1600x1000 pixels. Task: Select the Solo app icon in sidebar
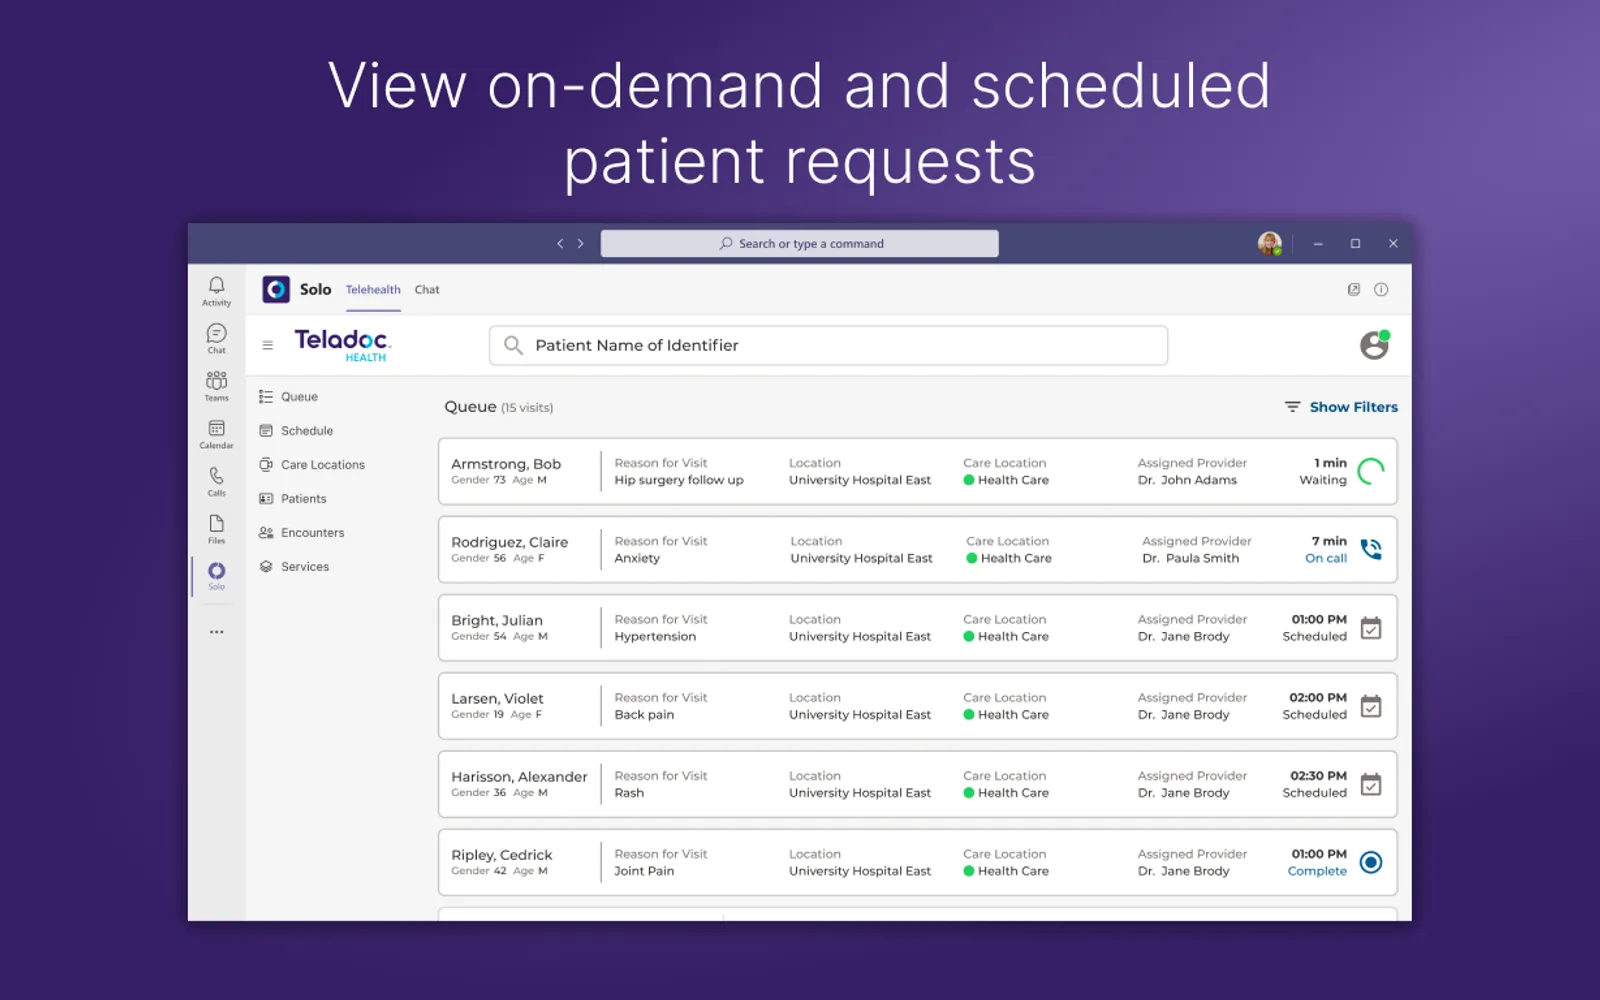pyautogui.click(x=216, y=575)
